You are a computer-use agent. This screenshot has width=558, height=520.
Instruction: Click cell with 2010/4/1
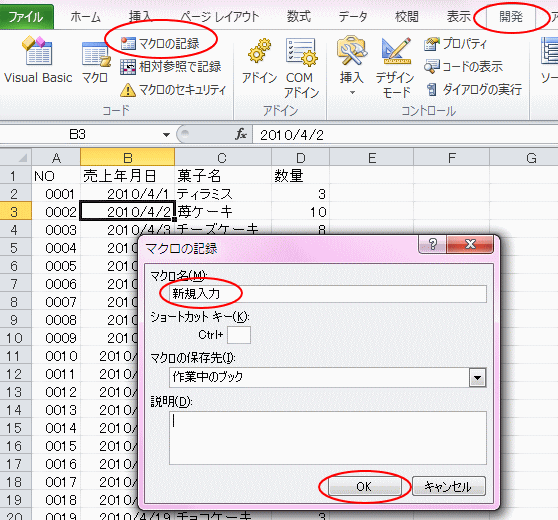tap(127, 194)
